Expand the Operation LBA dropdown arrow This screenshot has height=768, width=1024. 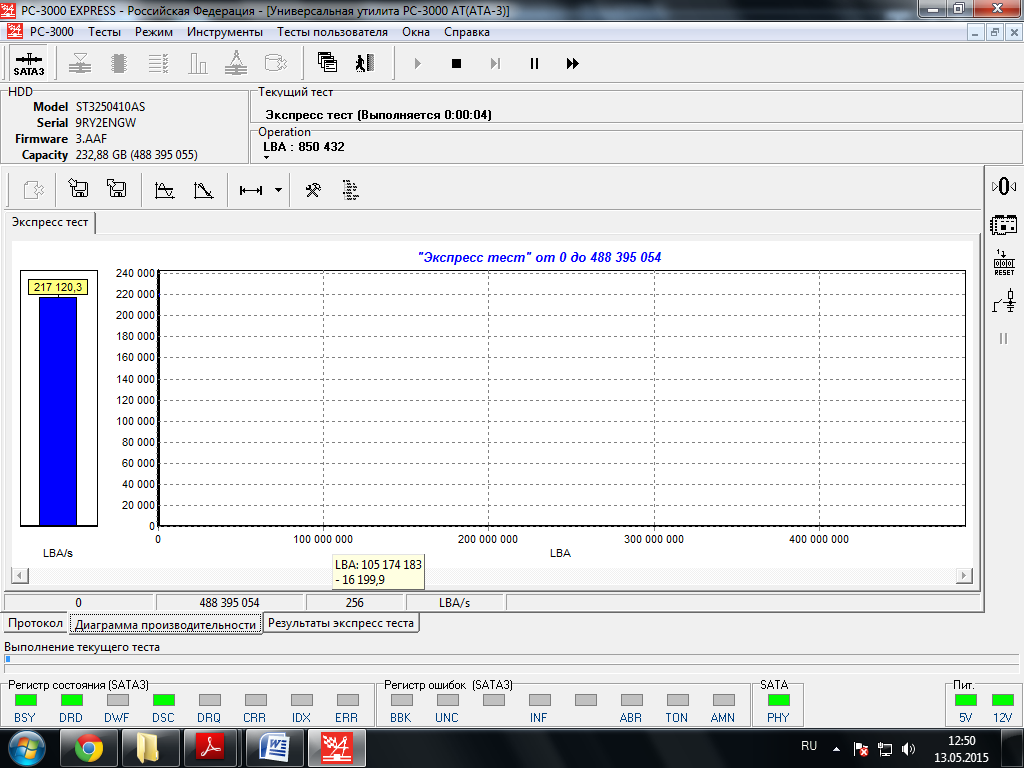point(266,157)
